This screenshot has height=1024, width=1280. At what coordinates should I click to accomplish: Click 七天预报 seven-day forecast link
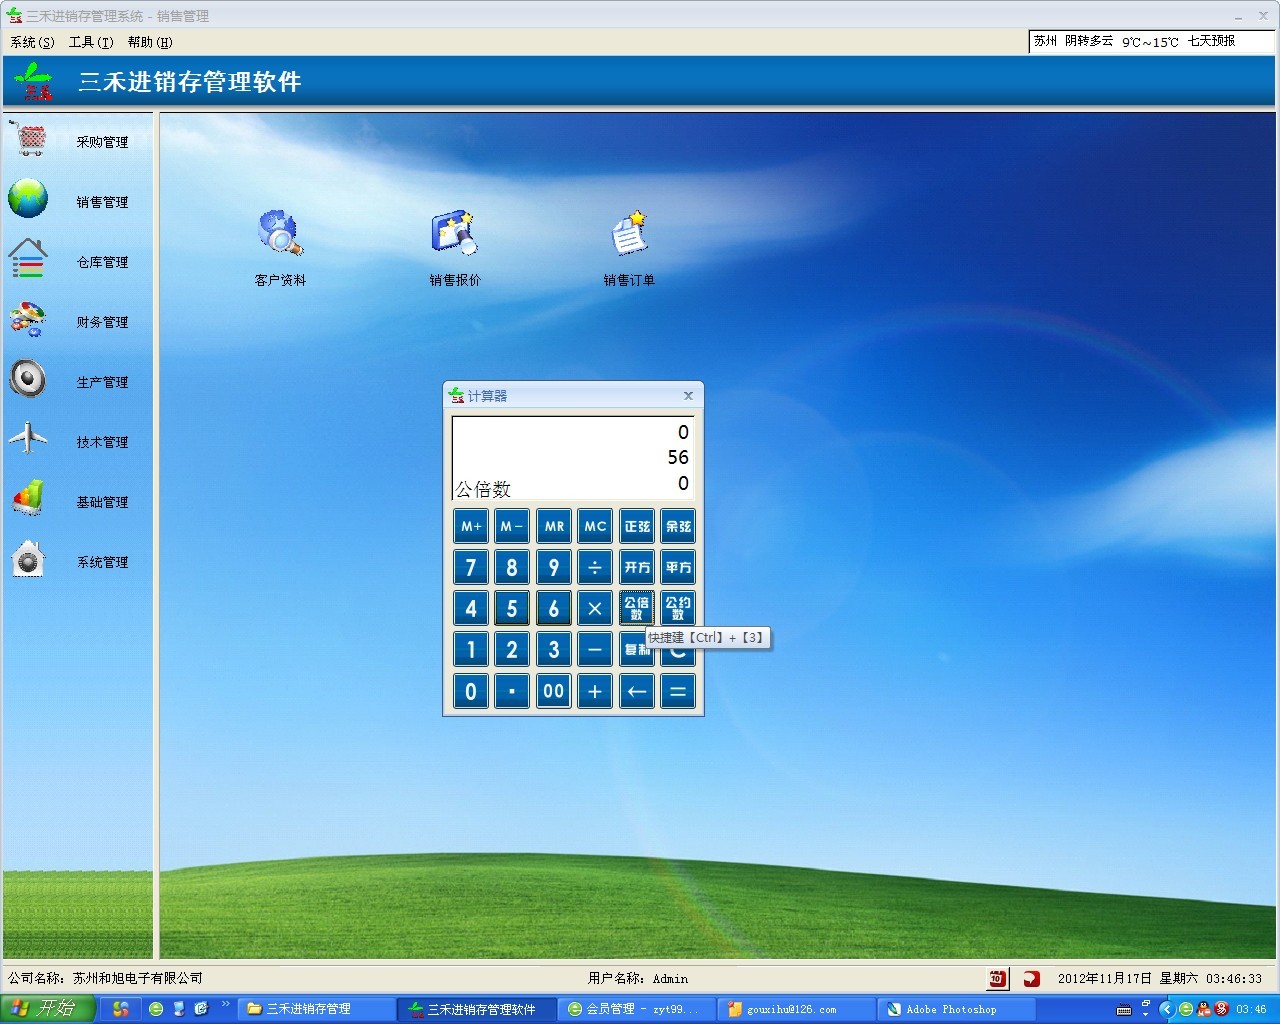click(x=1212, y=41)
